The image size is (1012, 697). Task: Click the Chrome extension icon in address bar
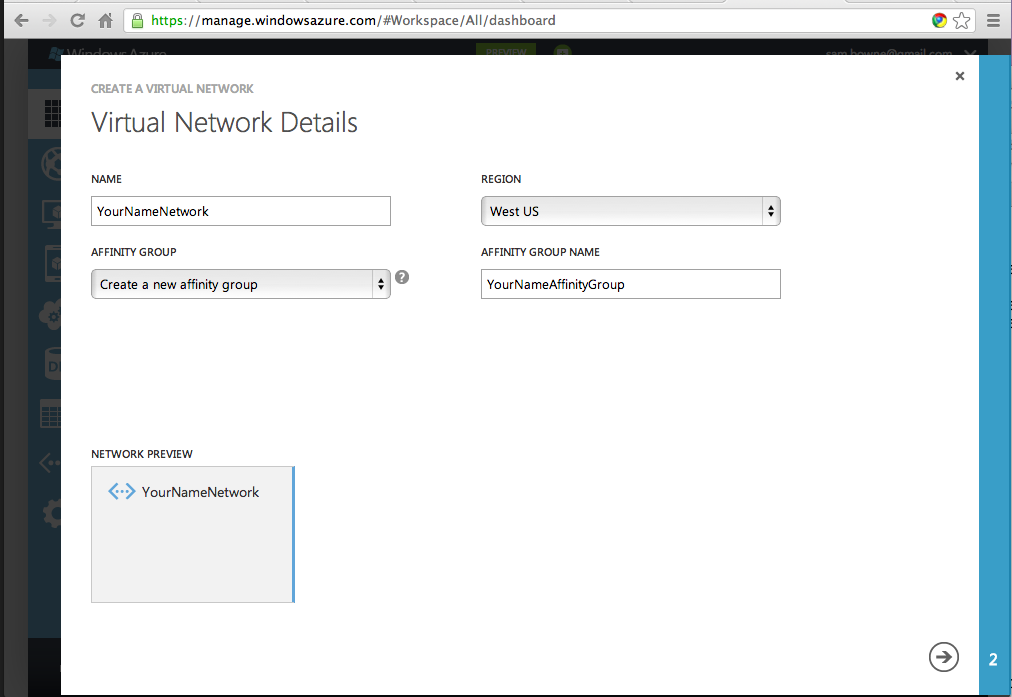coord(939,21)
